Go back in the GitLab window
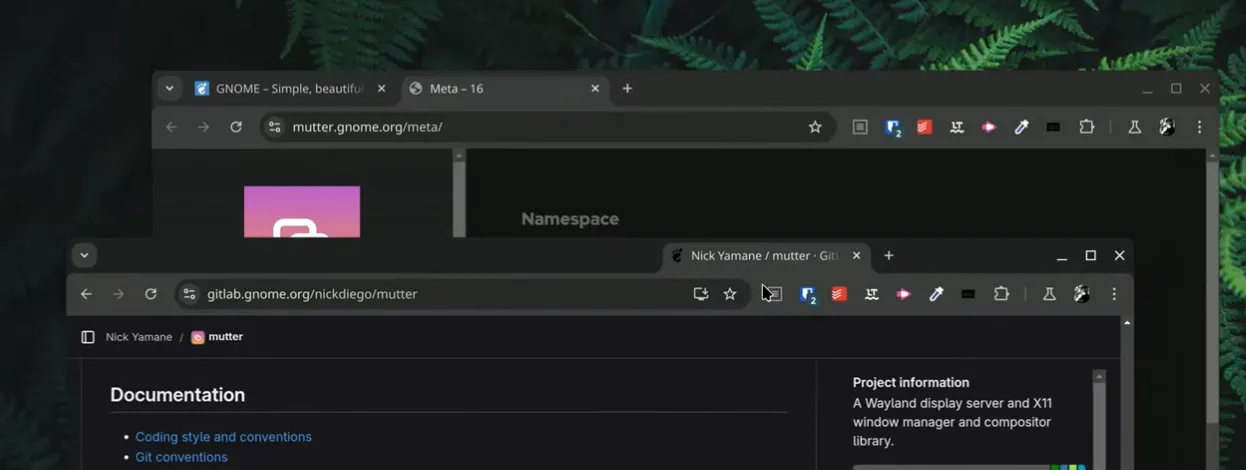 click(86, 294)
